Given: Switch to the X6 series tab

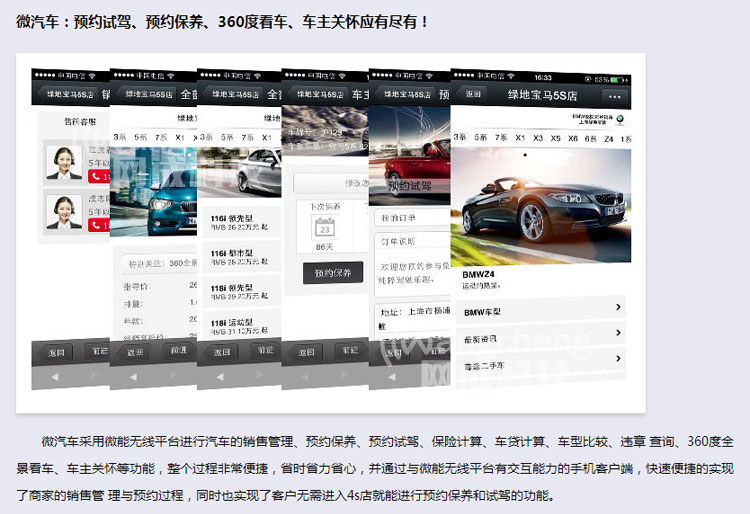Looking at the screenshot, I should tap(573, 139).
